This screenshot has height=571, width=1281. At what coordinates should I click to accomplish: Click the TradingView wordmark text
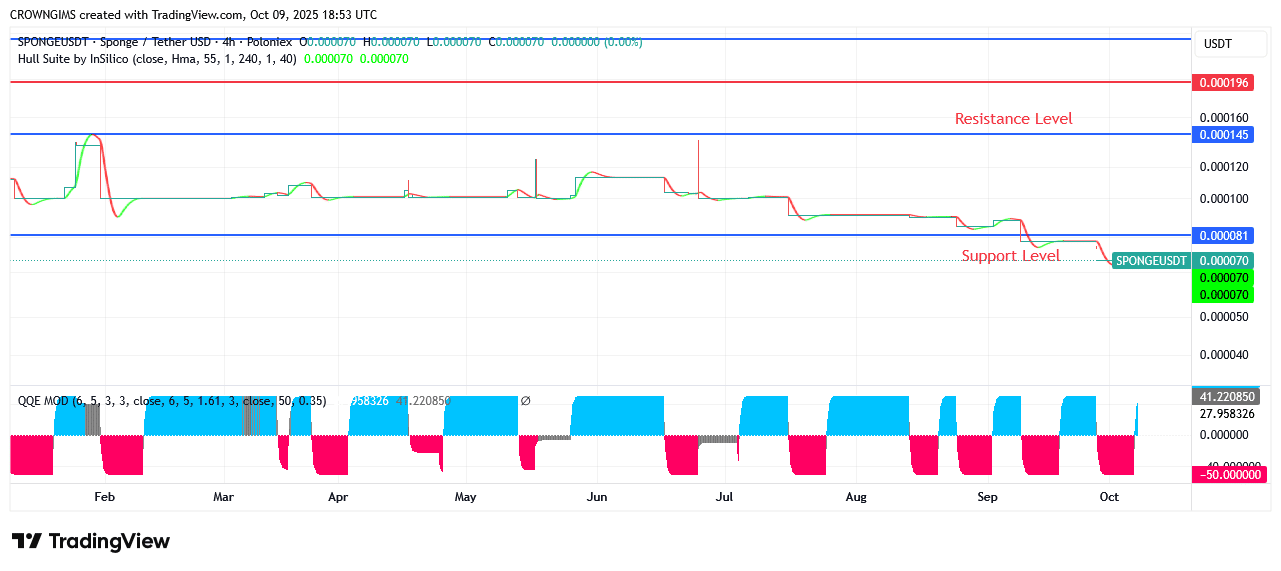[x=109, y=541]
